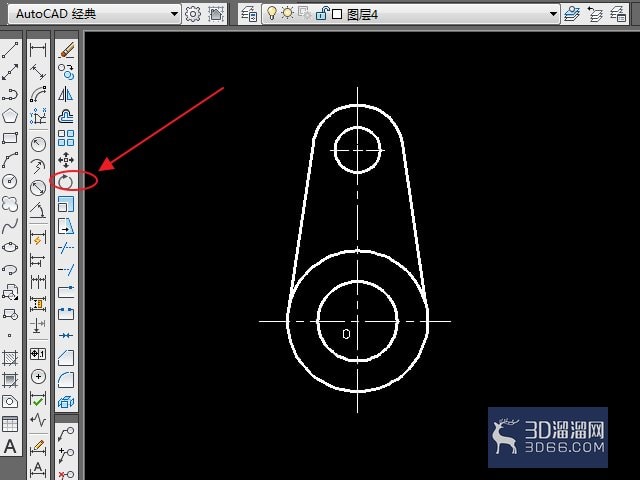Select the Multiline Text tool

[10, 446]
